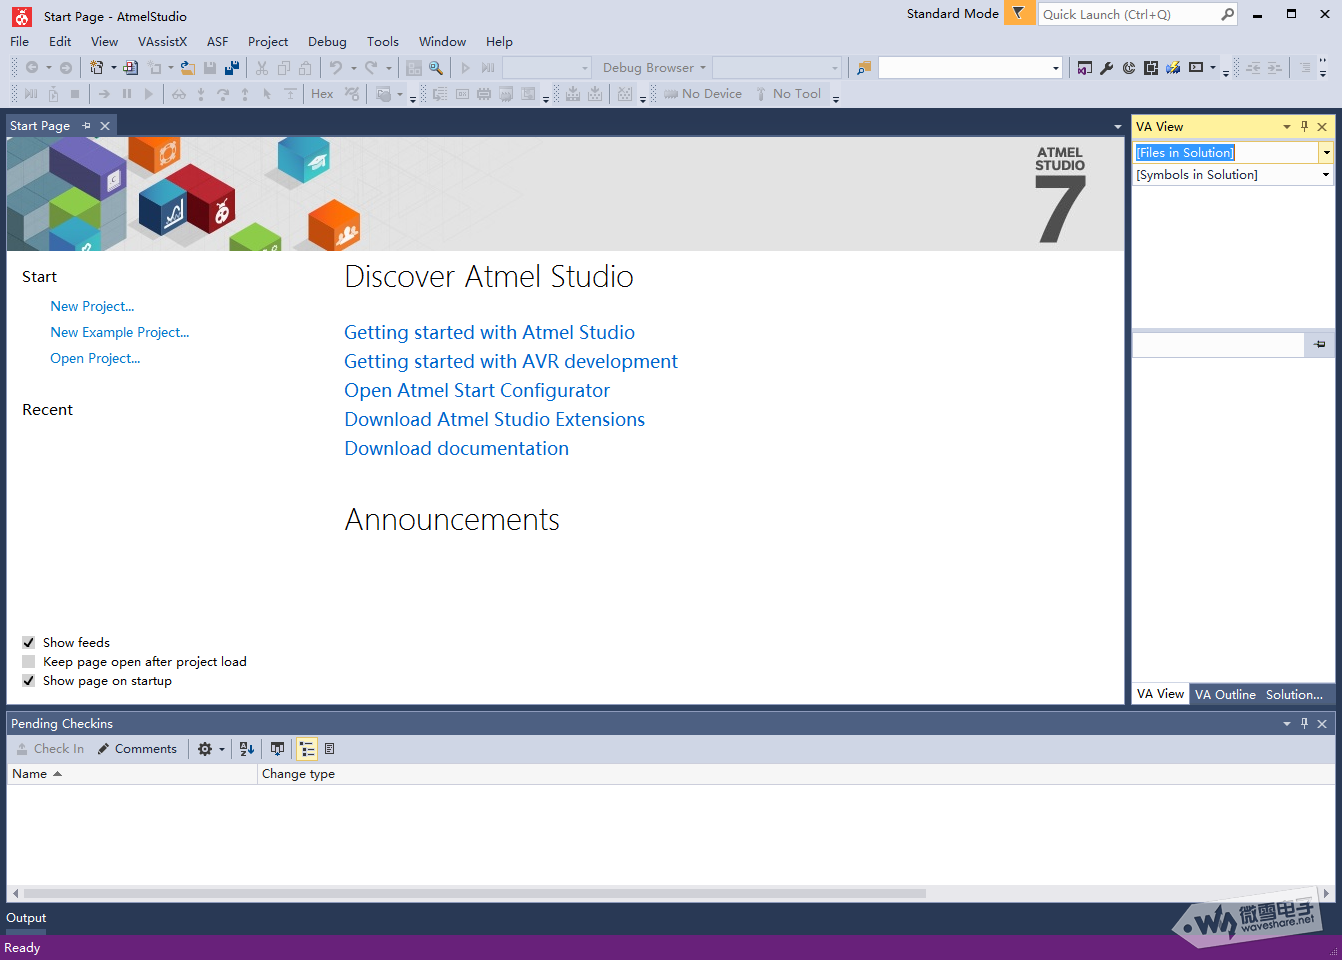Expand the Symbols in Solution dropdown
The width and height of the screenshot is (1342, 960).
tap(1326, 175)
